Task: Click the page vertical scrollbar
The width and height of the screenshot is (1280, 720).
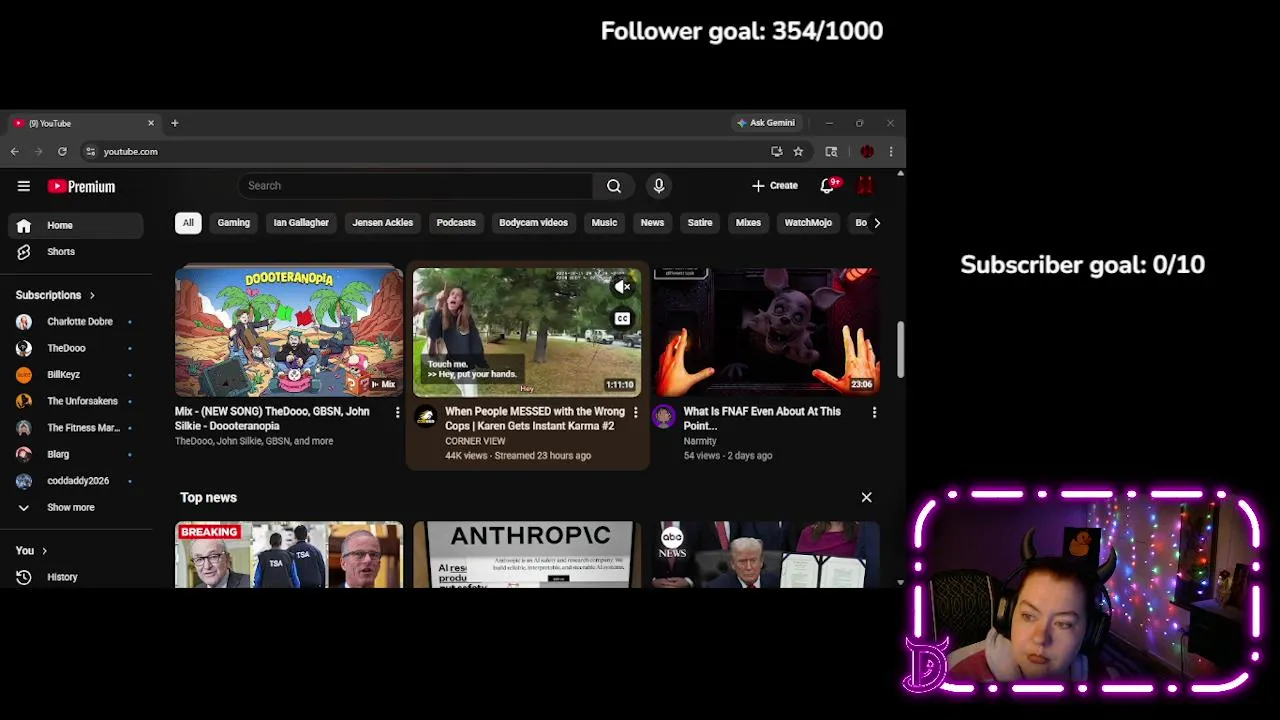Action: 900,350
